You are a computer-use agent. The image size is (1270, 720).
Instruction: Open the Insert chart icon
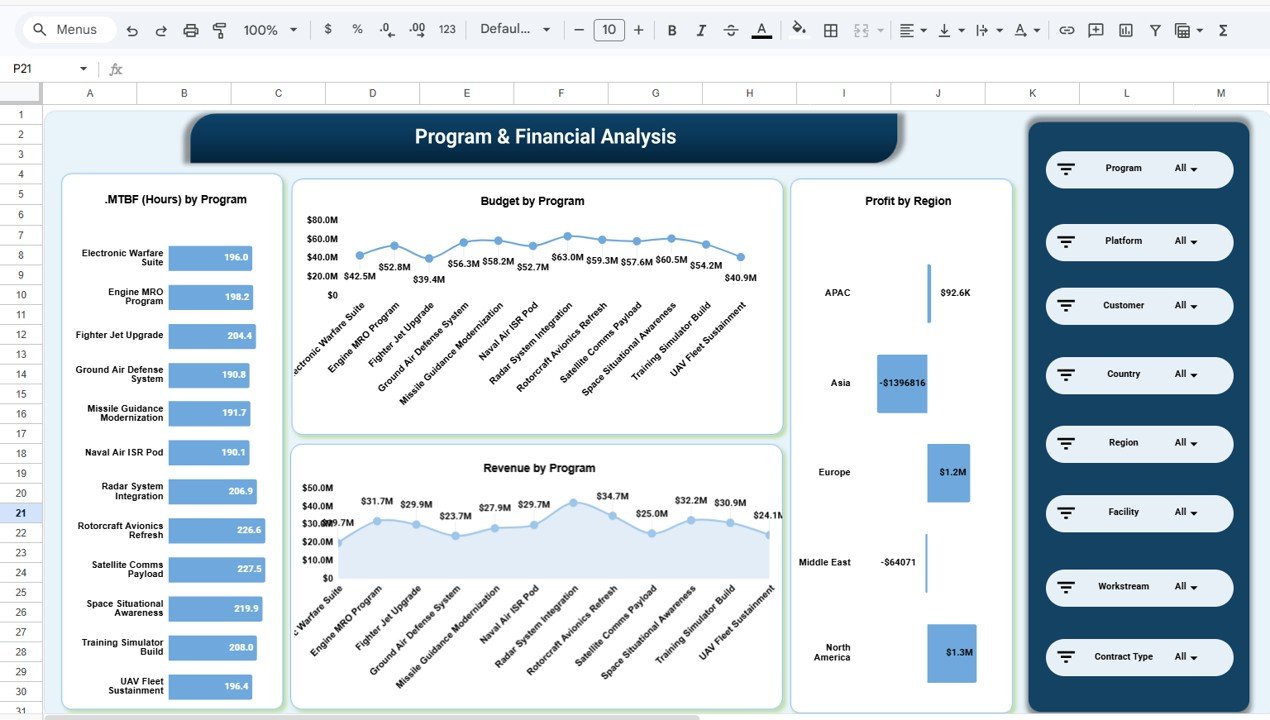pos(1125,29)
